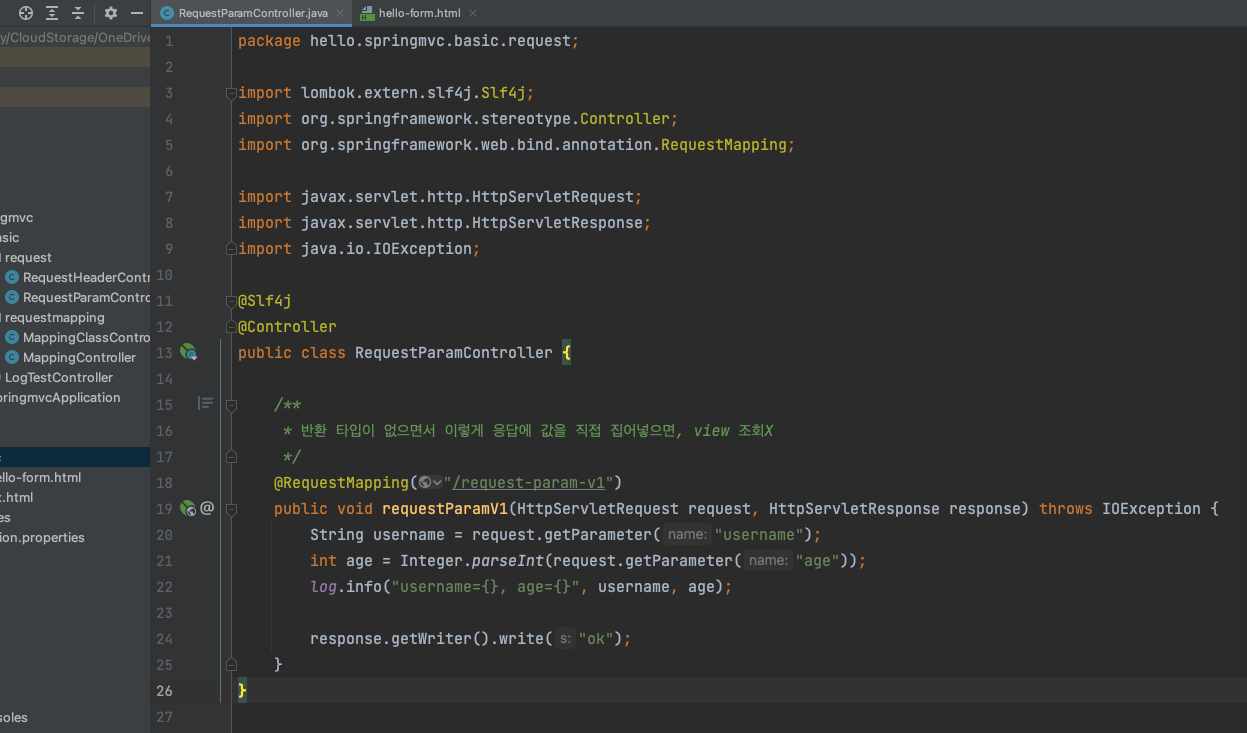Click the IOException in the throws clause
Viewport: 1247px width, 733px height.
1151,508
